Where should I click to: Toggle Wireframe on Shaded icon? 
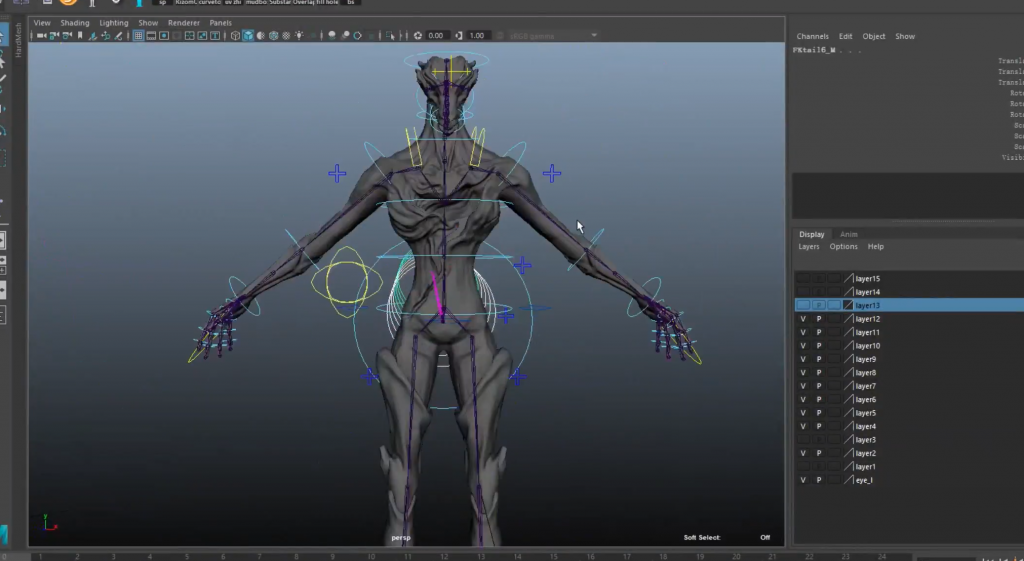[x=274, y=35]
